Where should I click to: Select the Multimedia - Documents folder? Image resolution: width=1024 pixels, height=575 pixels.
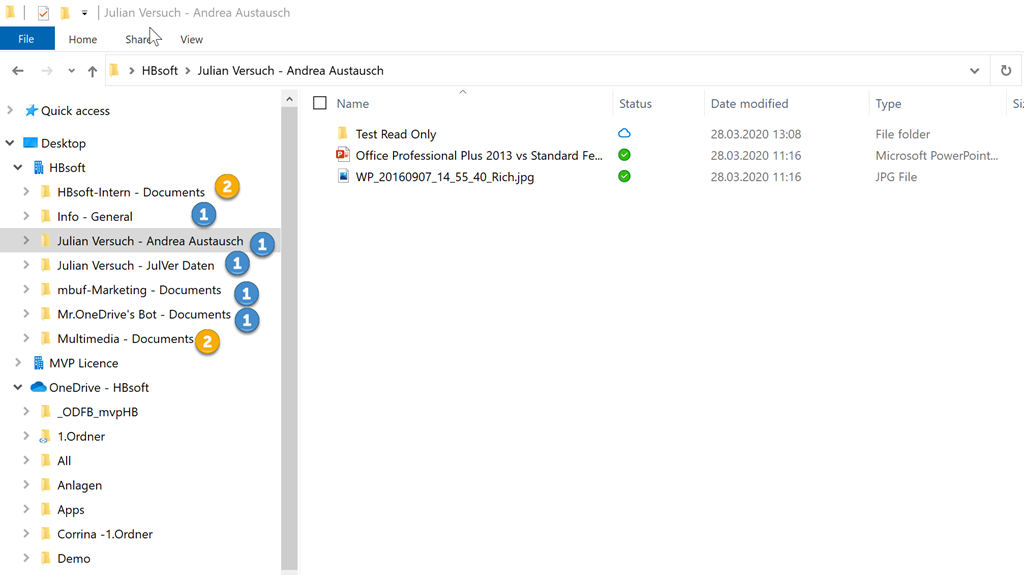coord(125,339)
